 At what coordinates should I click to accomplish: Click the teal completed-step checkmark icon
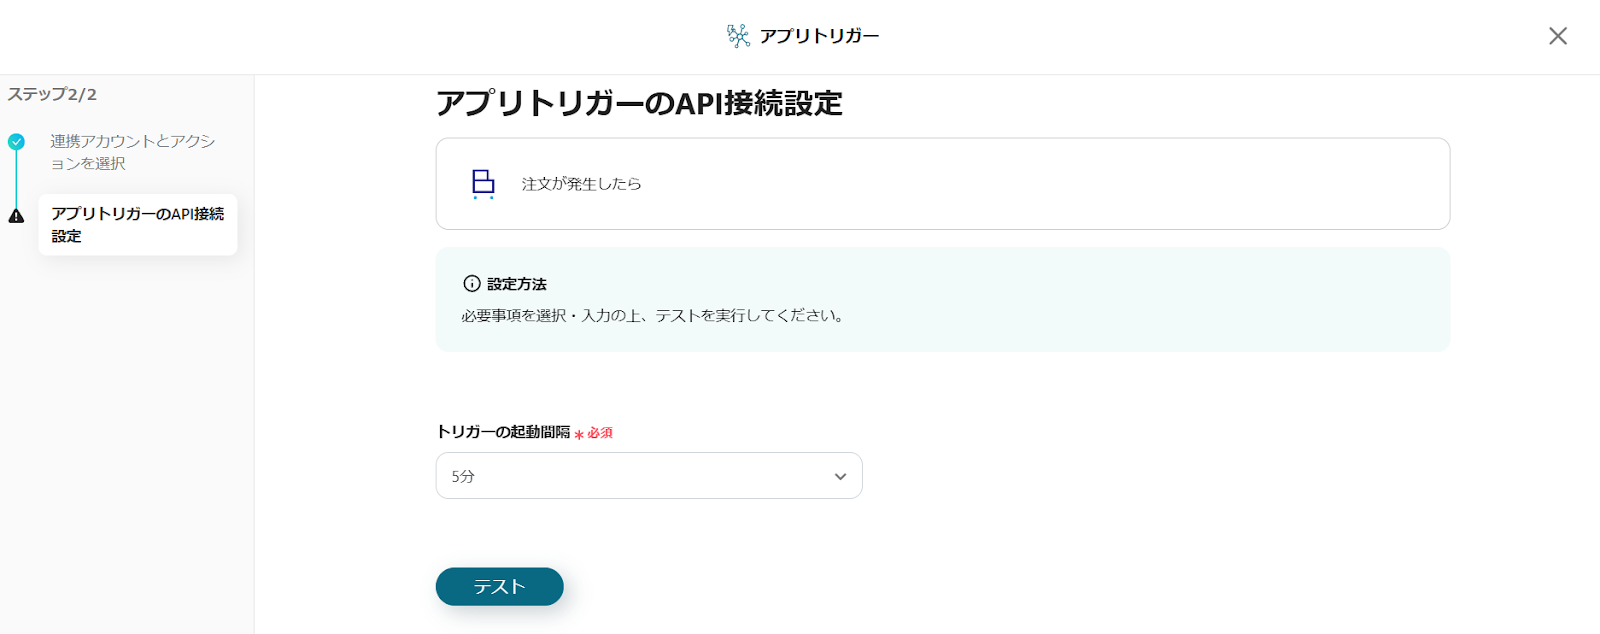coord(16,142)
